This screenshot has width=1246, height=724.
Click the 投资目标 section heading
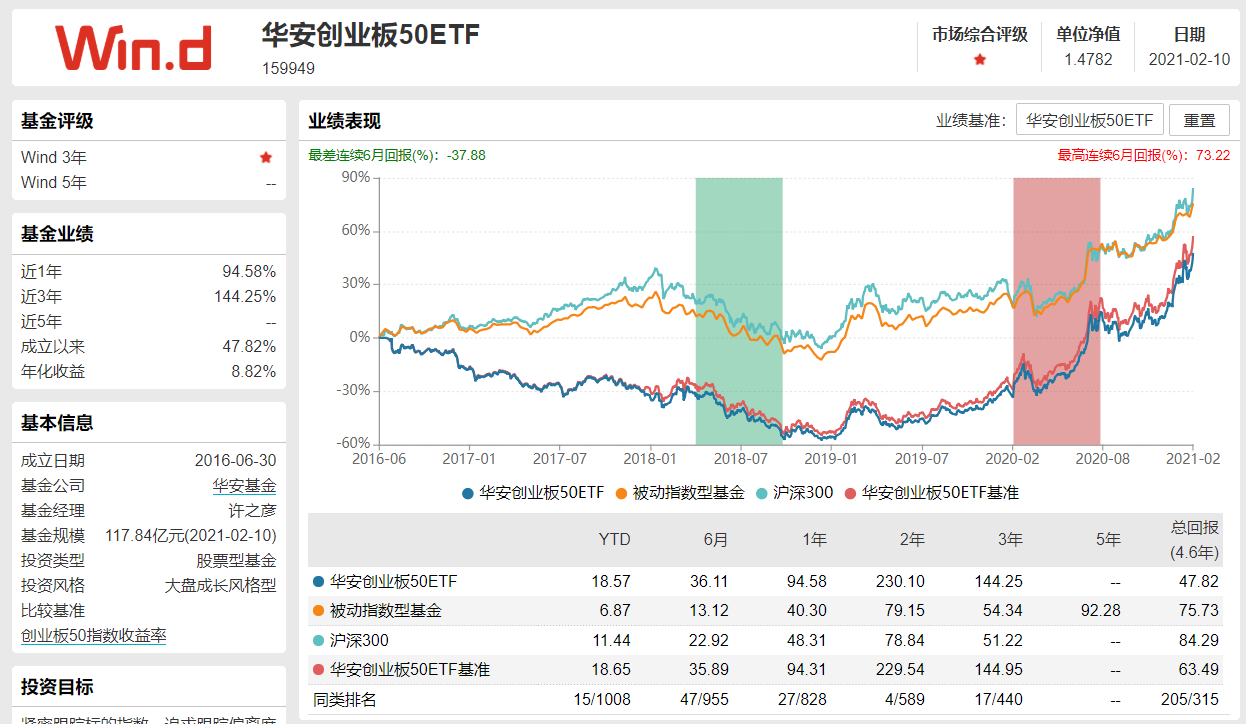pos(57,687)
